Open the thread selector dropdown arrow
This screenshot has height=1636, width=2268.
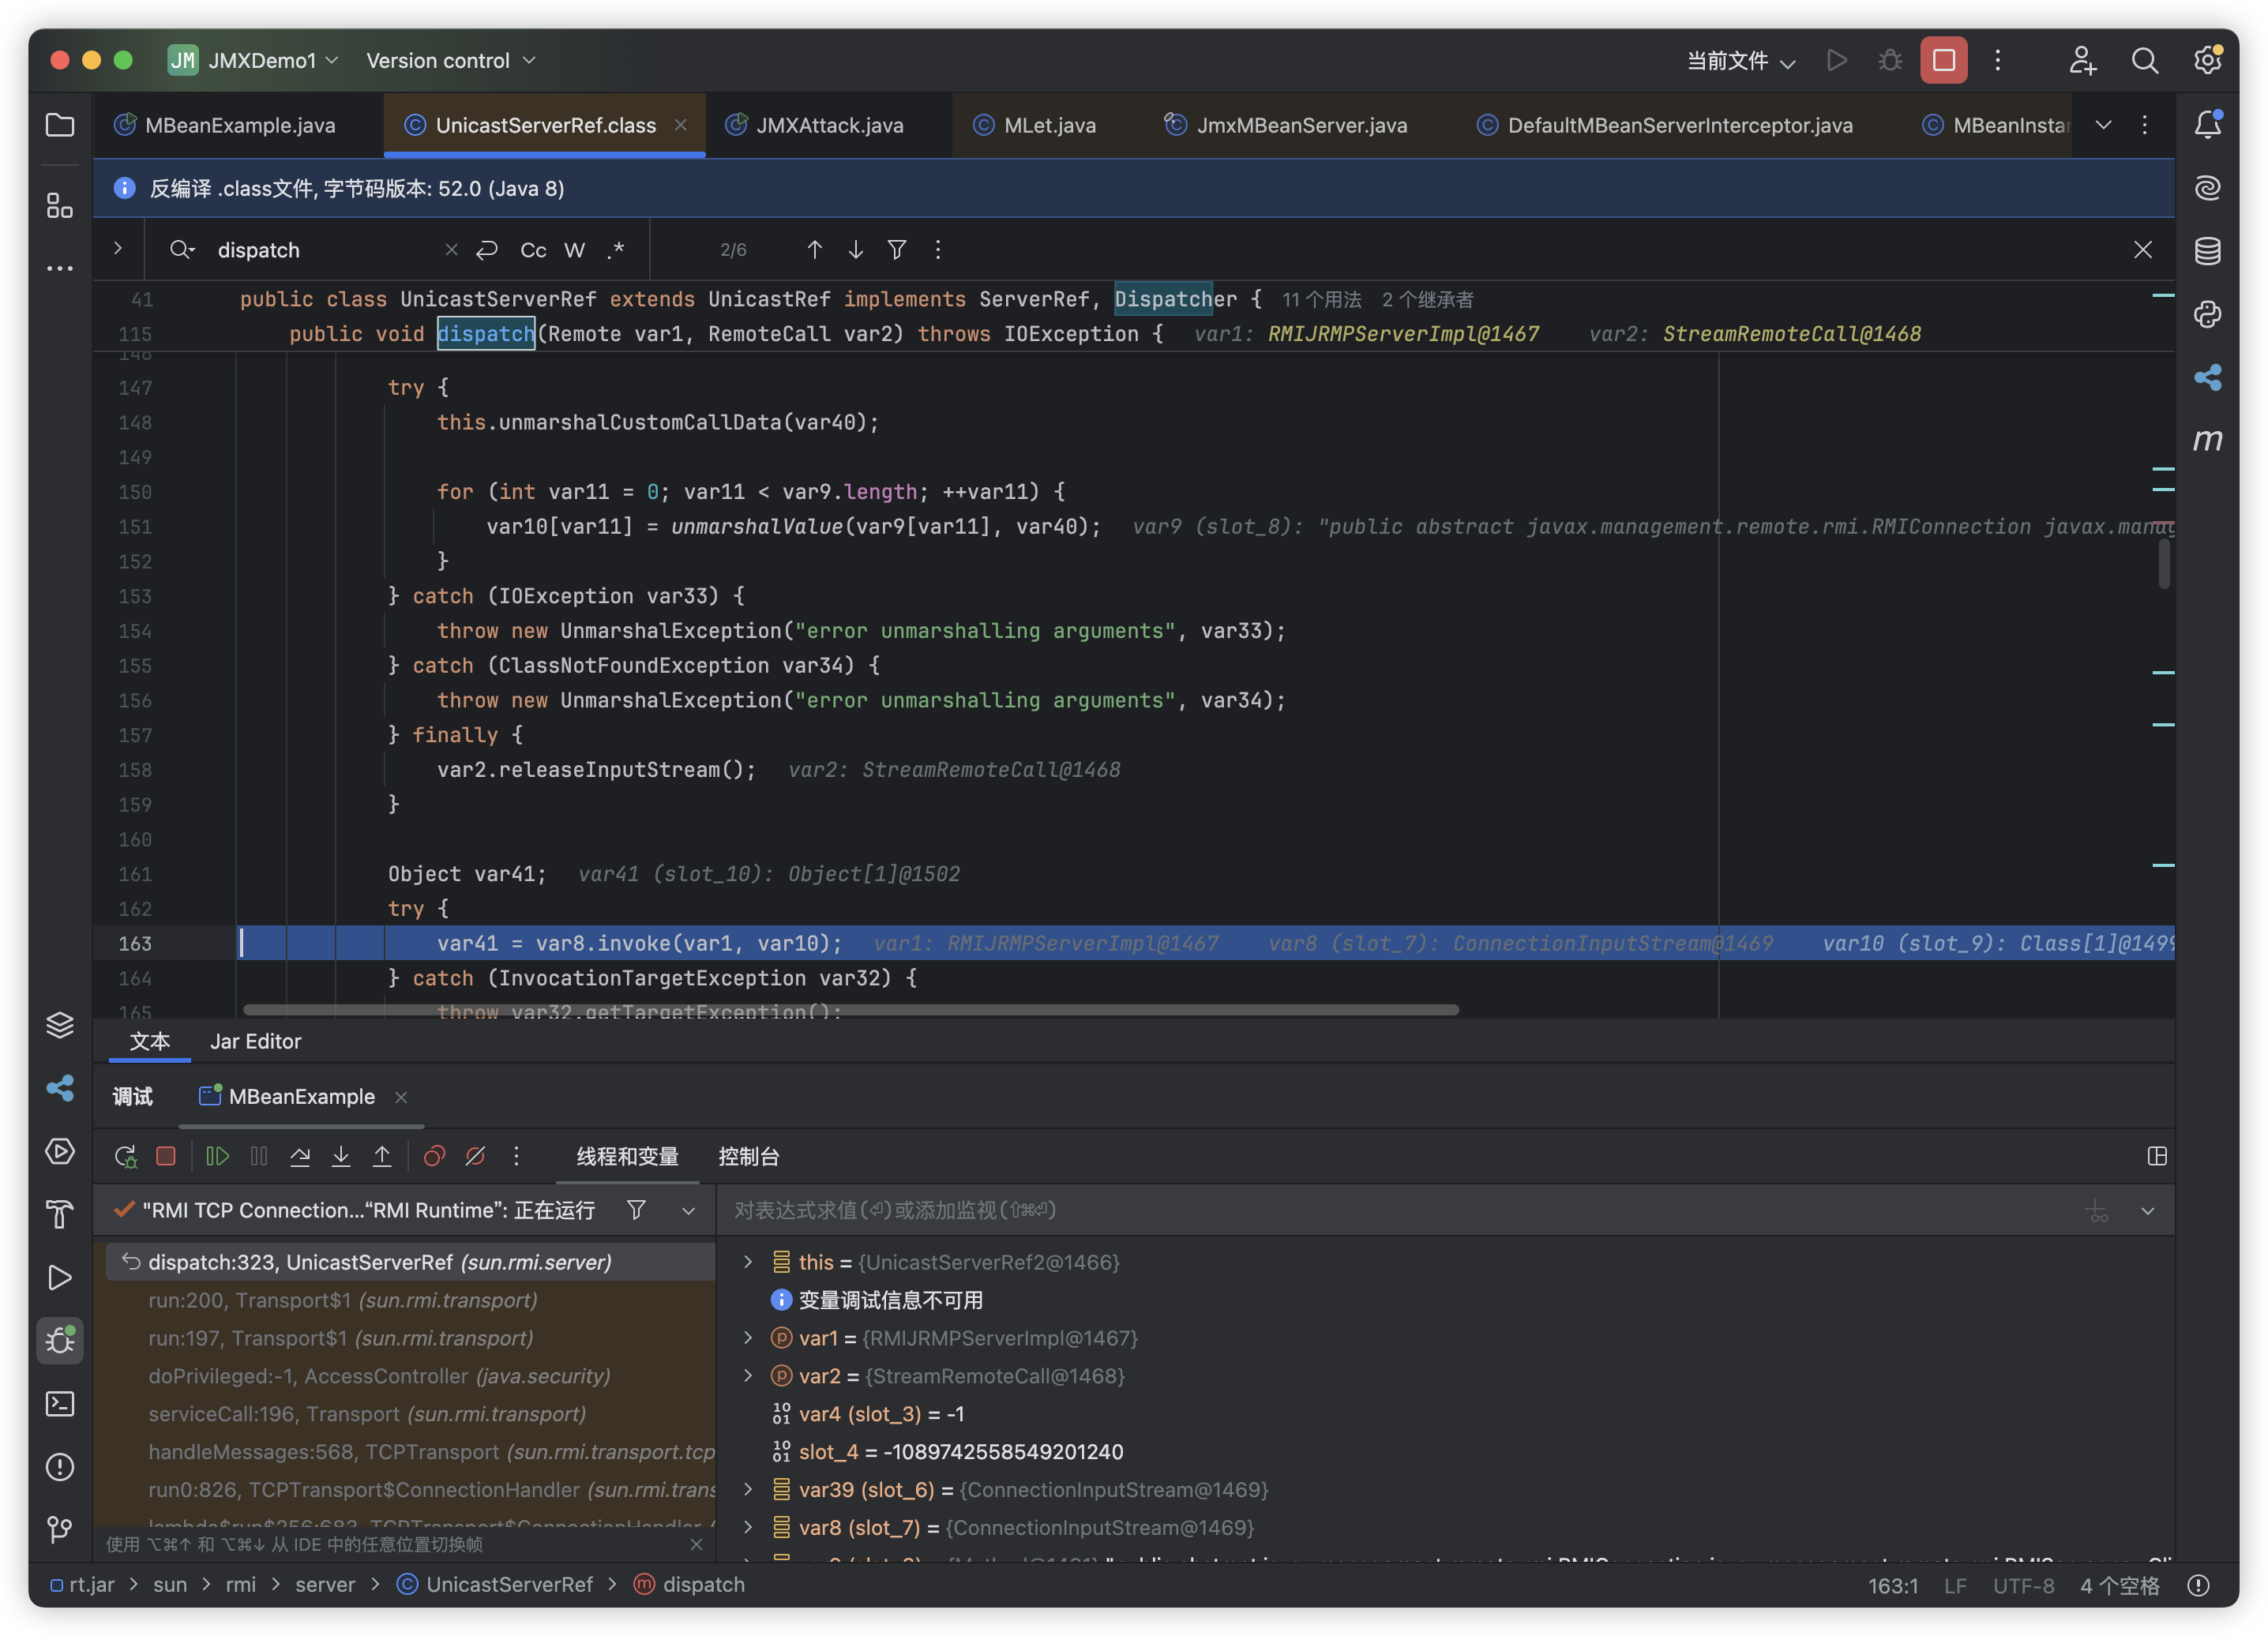(689, 1211)
